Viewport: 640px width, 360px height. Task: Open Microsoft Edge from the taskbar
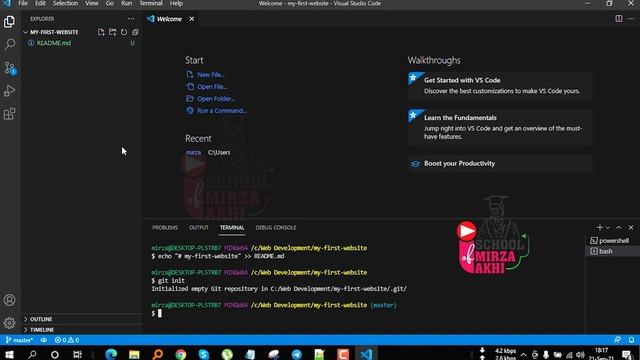111,354
